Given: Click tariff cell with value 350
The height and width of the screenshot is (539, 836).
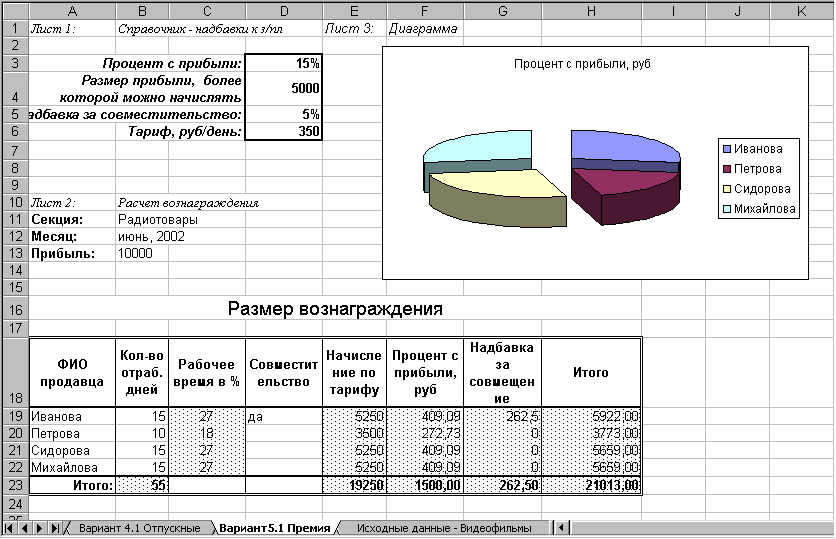Looking at the screenshot, I should (284, 131).
